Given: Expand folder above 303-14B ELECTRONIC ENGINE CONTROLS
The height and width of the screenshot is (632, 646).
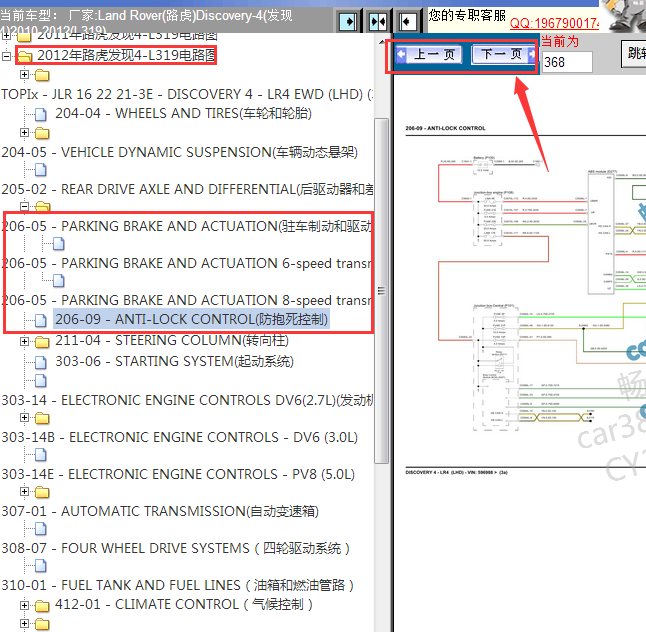Looking at the screenshot, I should click(24, 418).
